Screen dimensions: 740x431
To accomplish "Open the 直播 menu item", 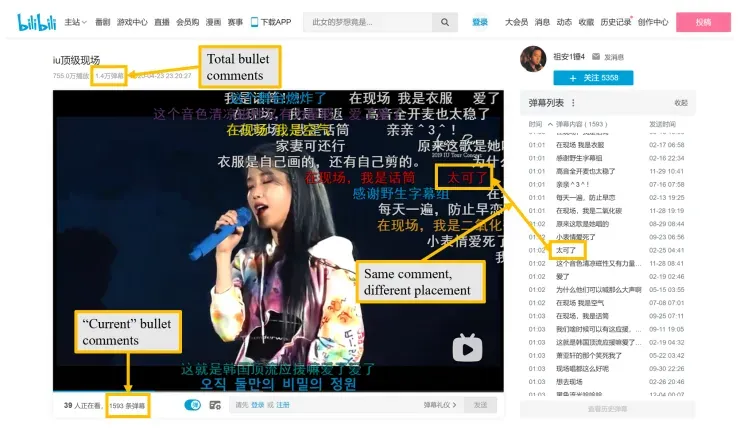I will [162, 22].
